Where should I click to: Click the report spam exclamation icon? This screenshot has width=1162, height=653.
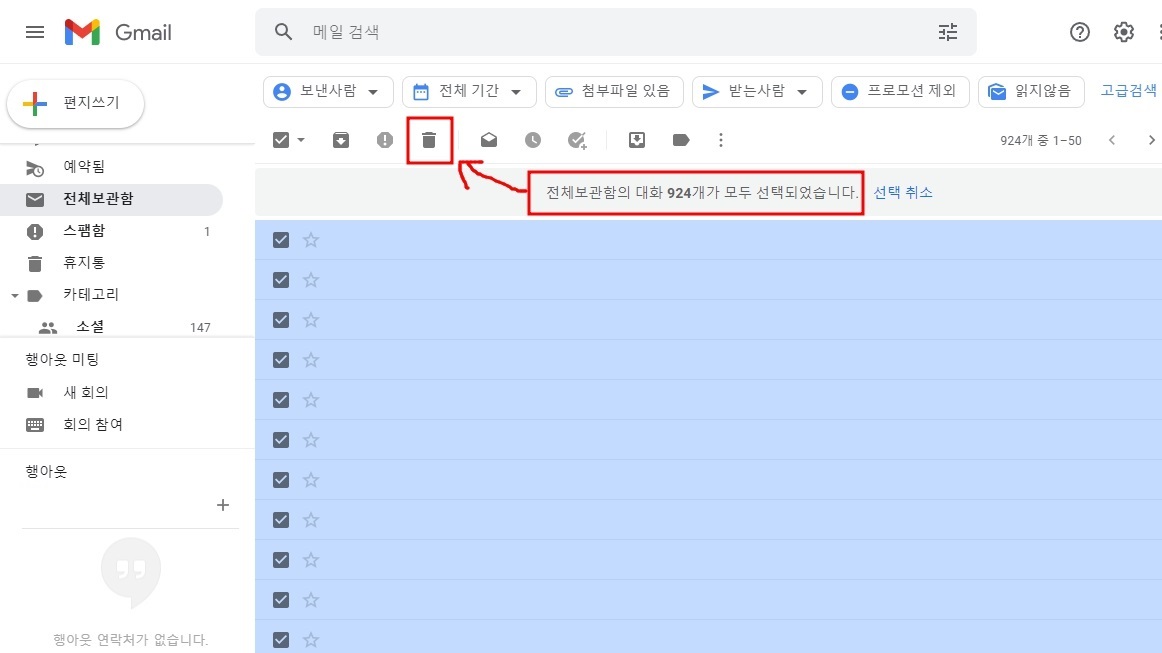coord(384,140)
